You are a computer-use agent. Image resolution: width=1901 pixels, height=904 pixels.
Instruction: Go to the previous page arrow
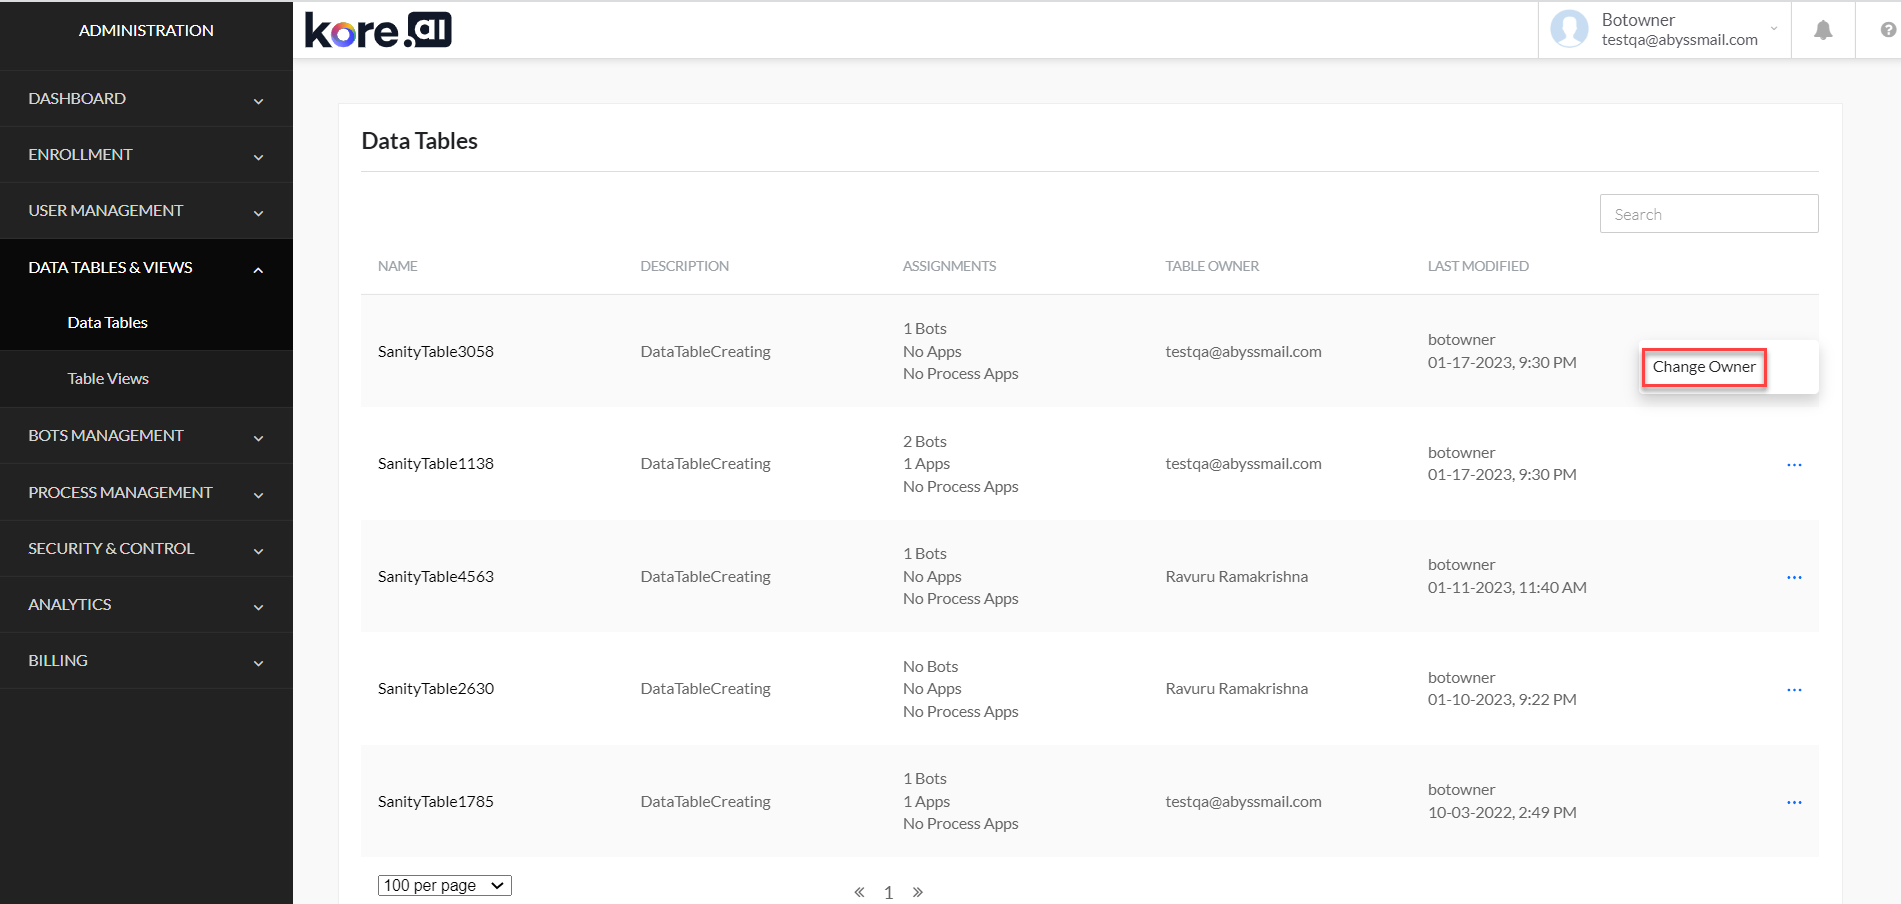coord(859,892)
